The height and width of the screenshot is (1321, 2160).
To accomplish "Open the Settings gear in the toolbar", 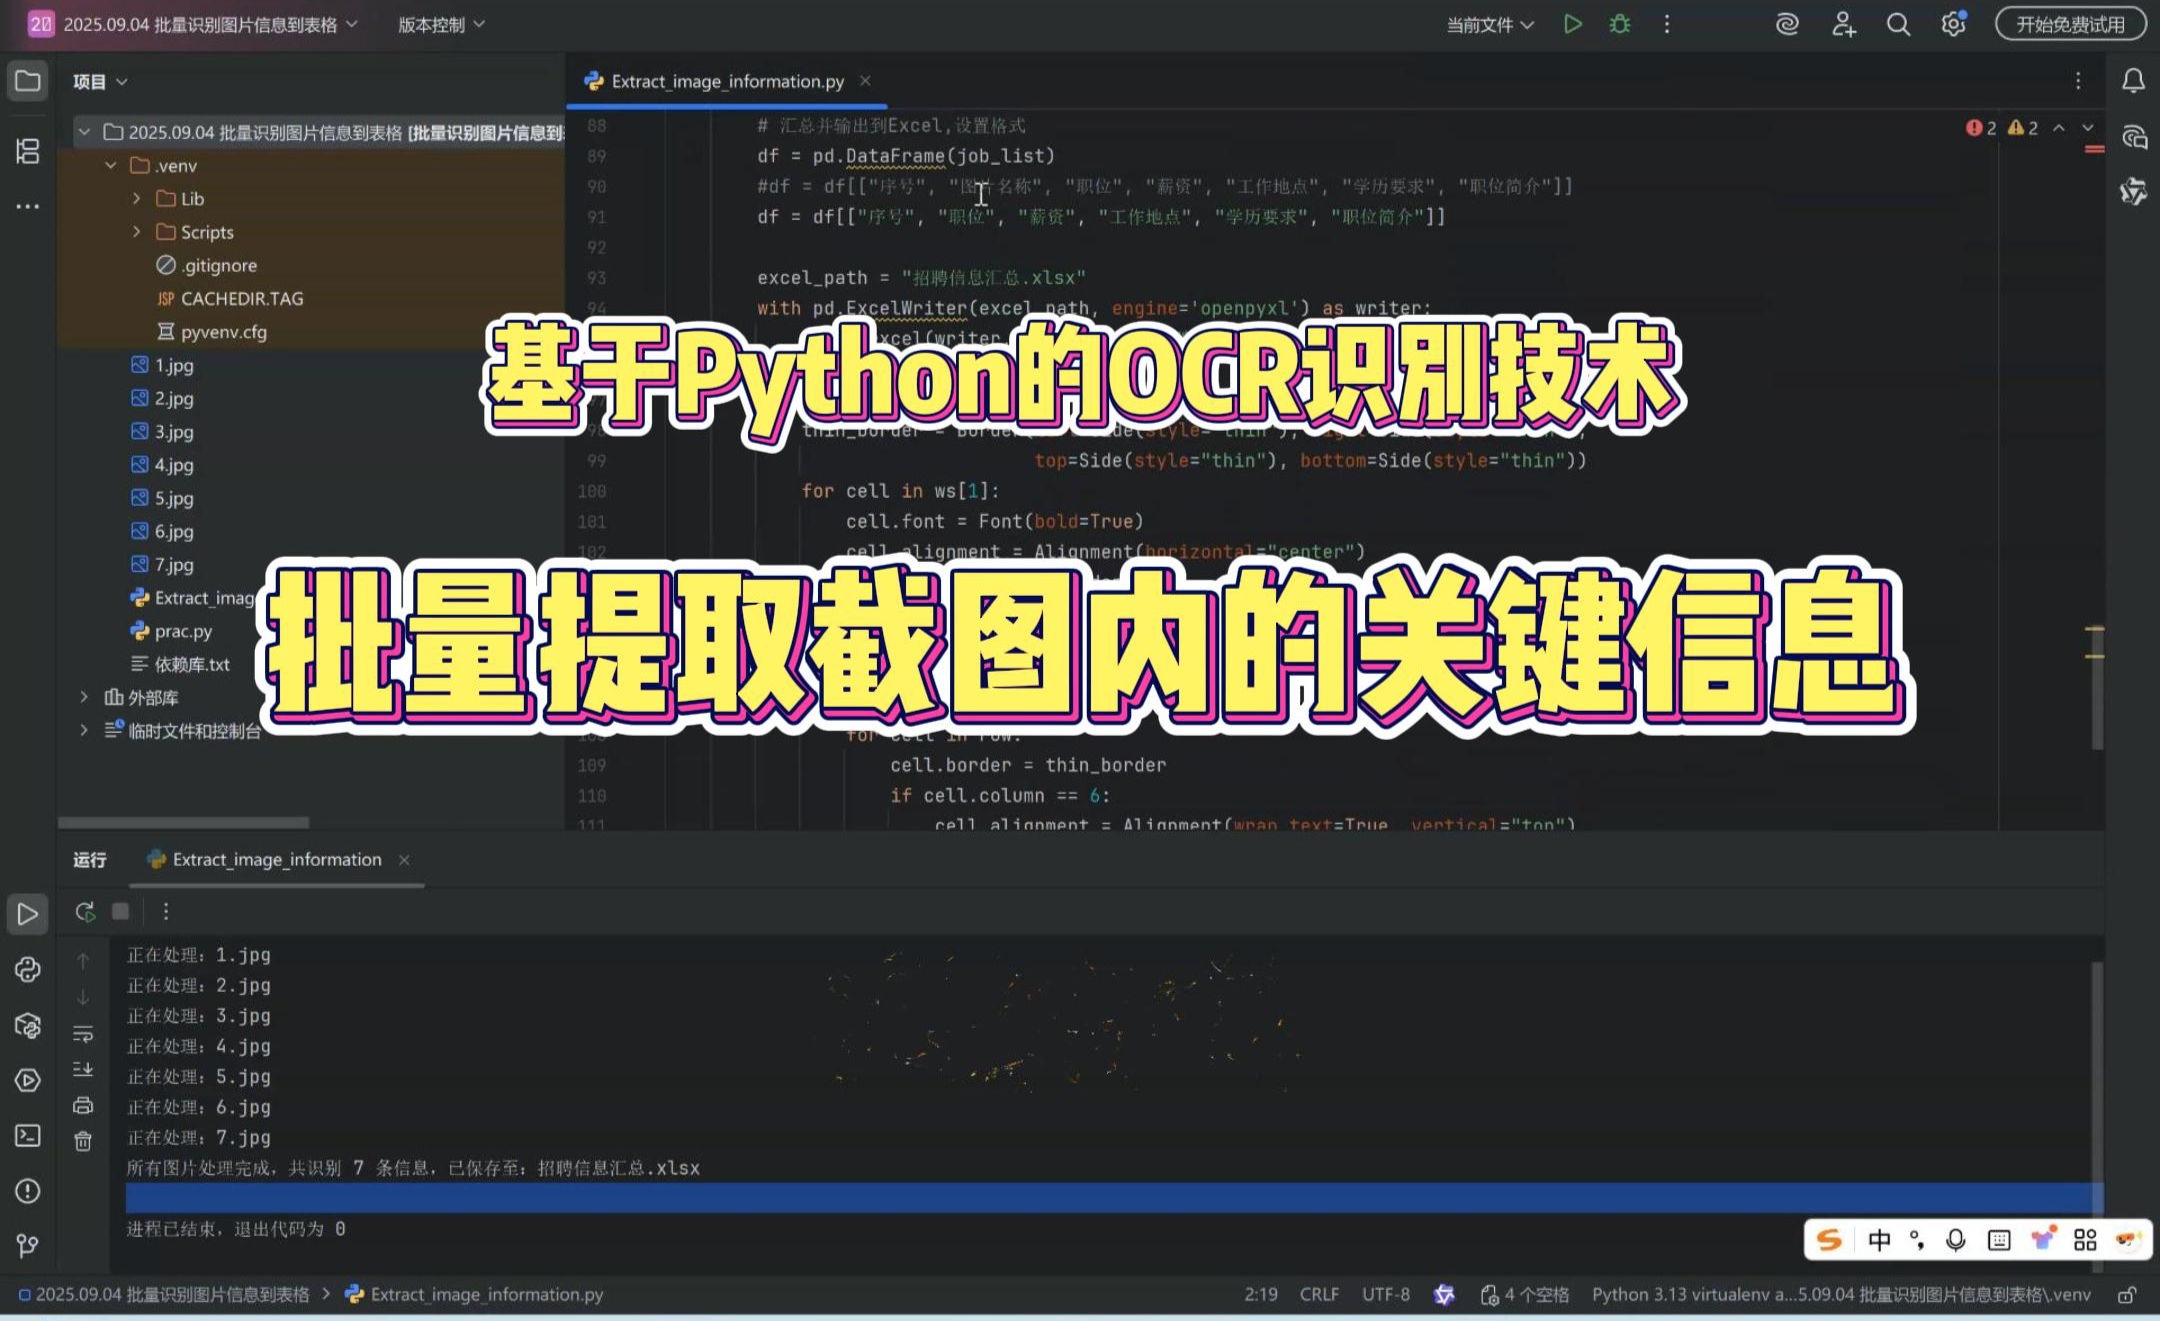I will click(x=1953, y=24).
